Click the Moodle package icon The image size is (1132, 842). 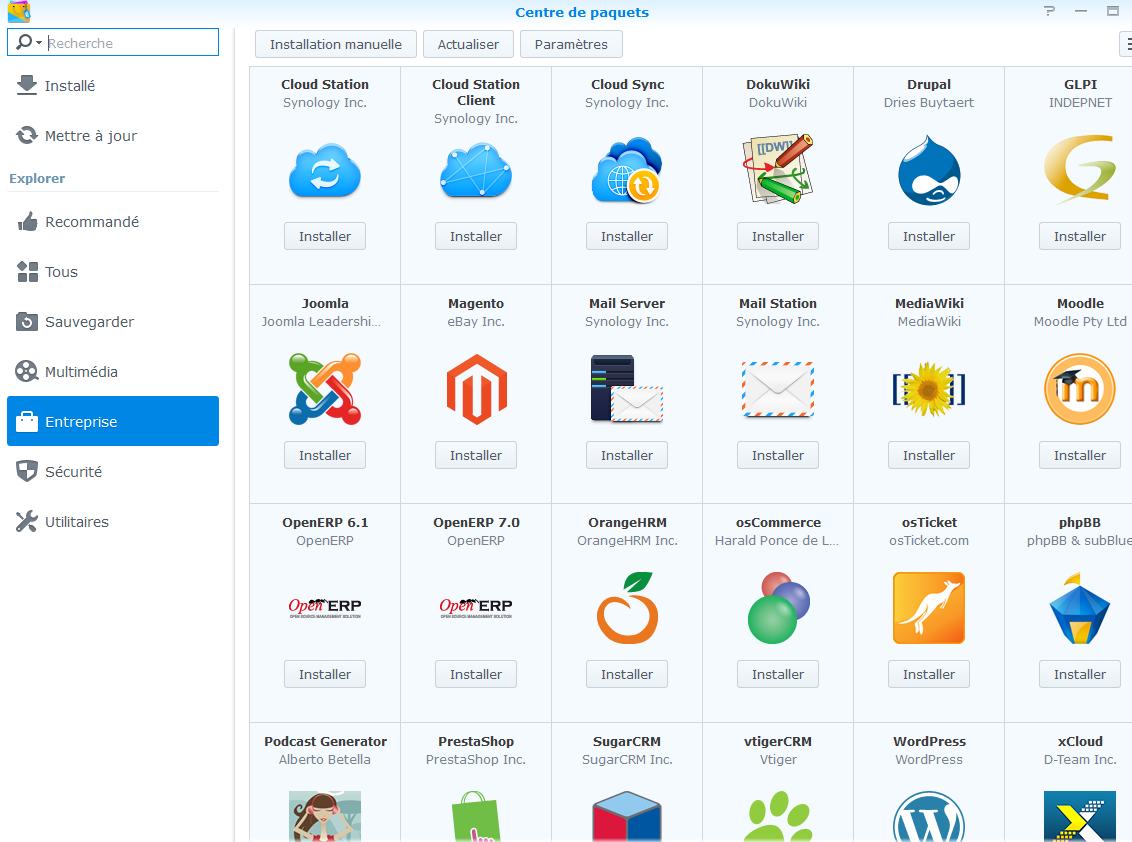point(1080,389)
